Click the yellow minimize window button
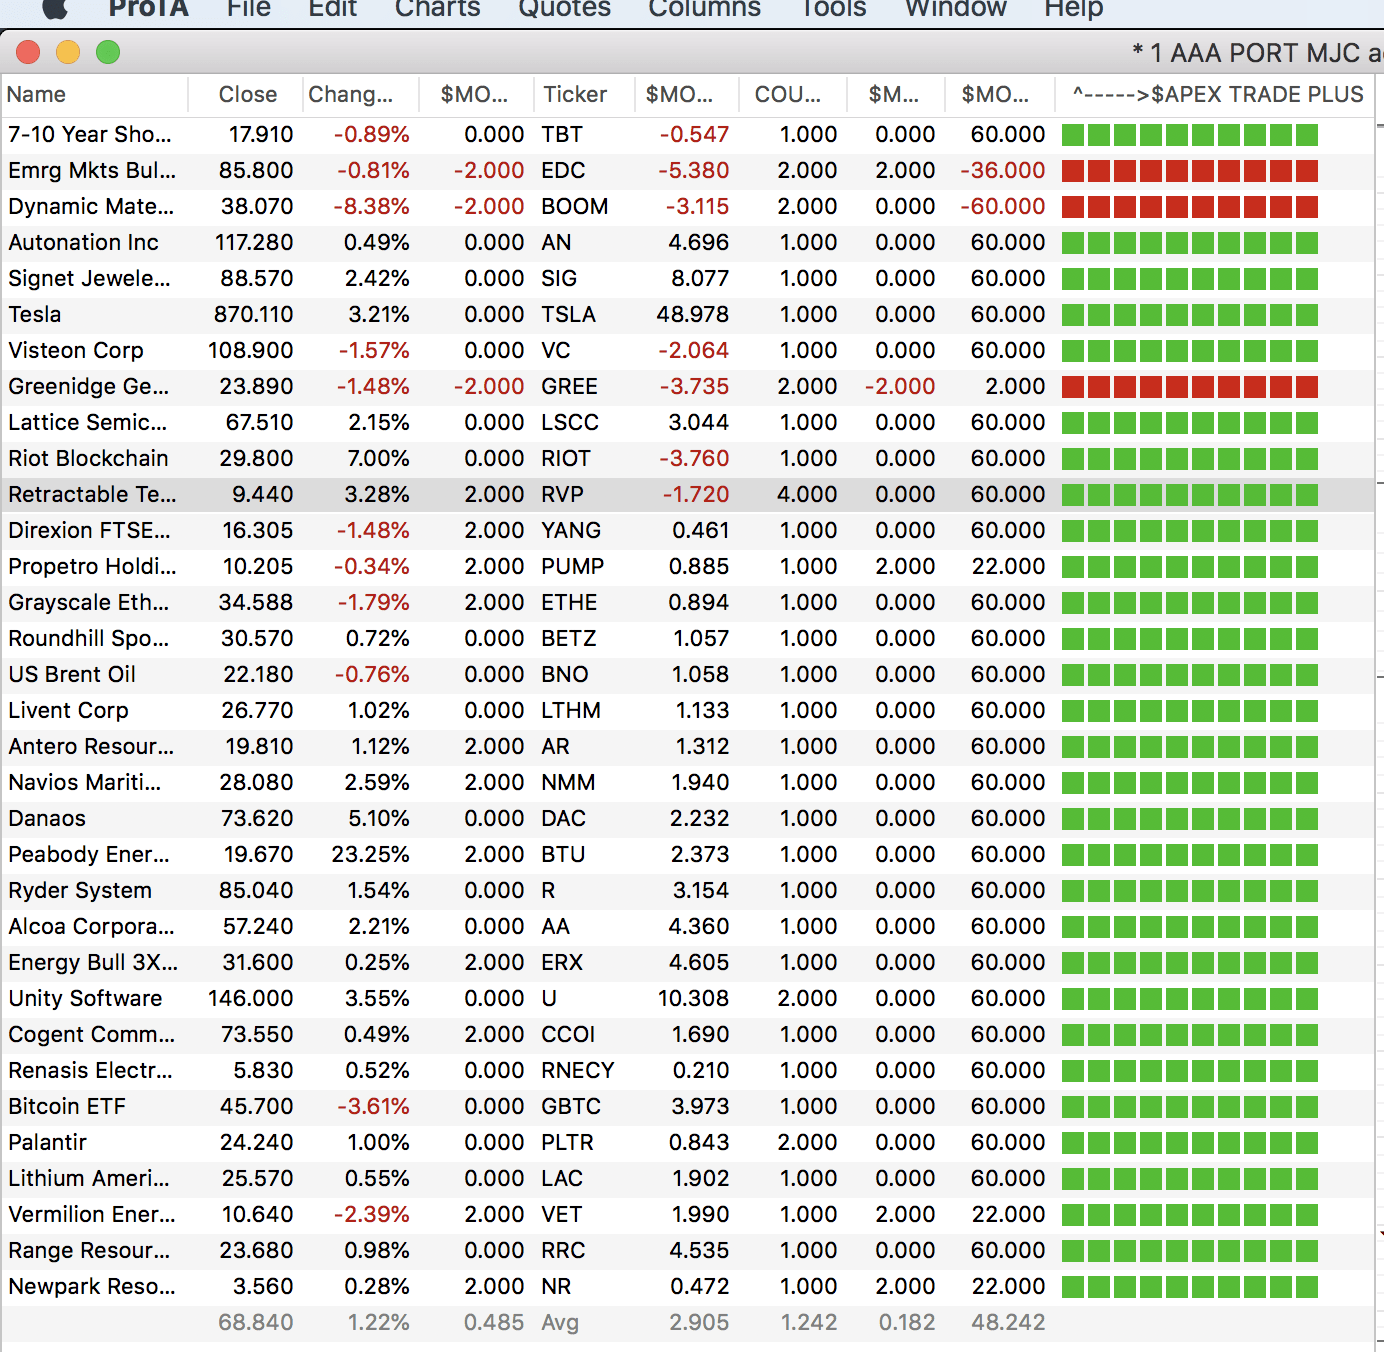This screenshot has height=1352, width=1384. [68, 52]
